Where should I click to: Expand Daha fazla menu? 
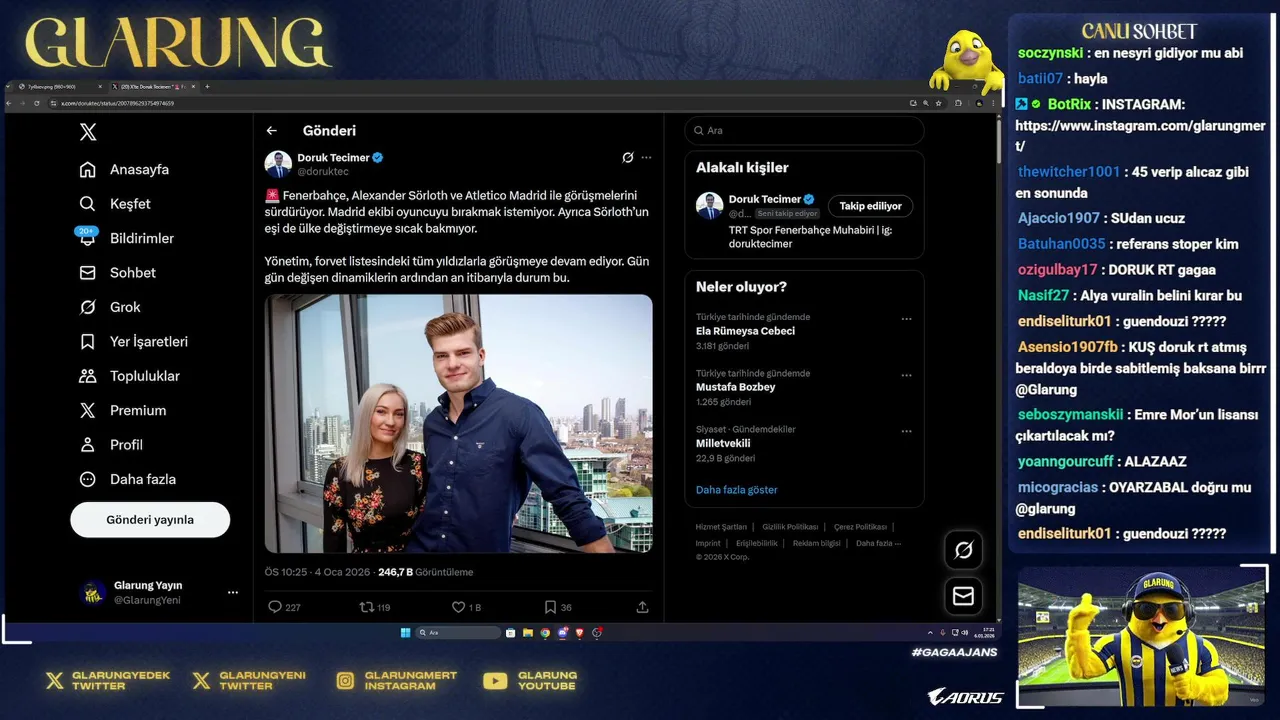click(128, 479)
